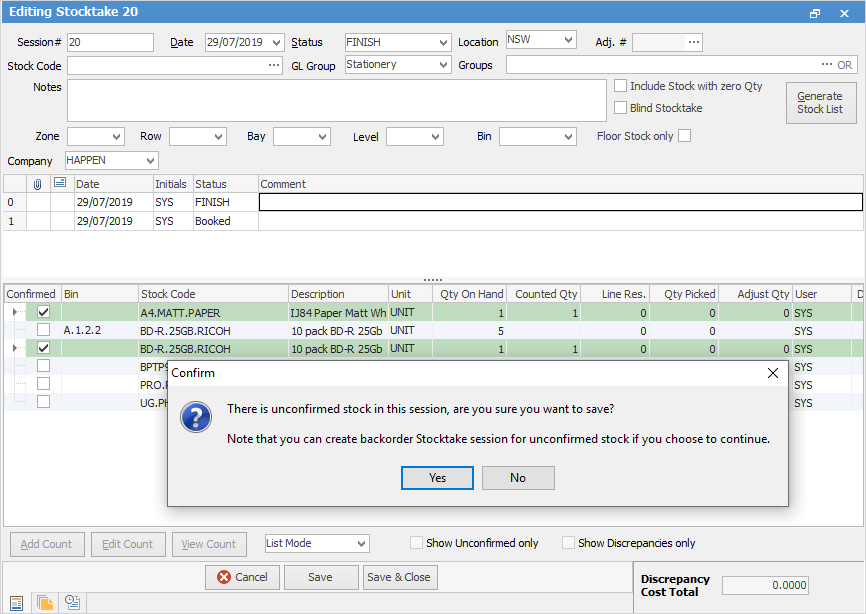866x614 pixels.
Task: Click the Adj. # ellipsis button
Action: (694, 42)
